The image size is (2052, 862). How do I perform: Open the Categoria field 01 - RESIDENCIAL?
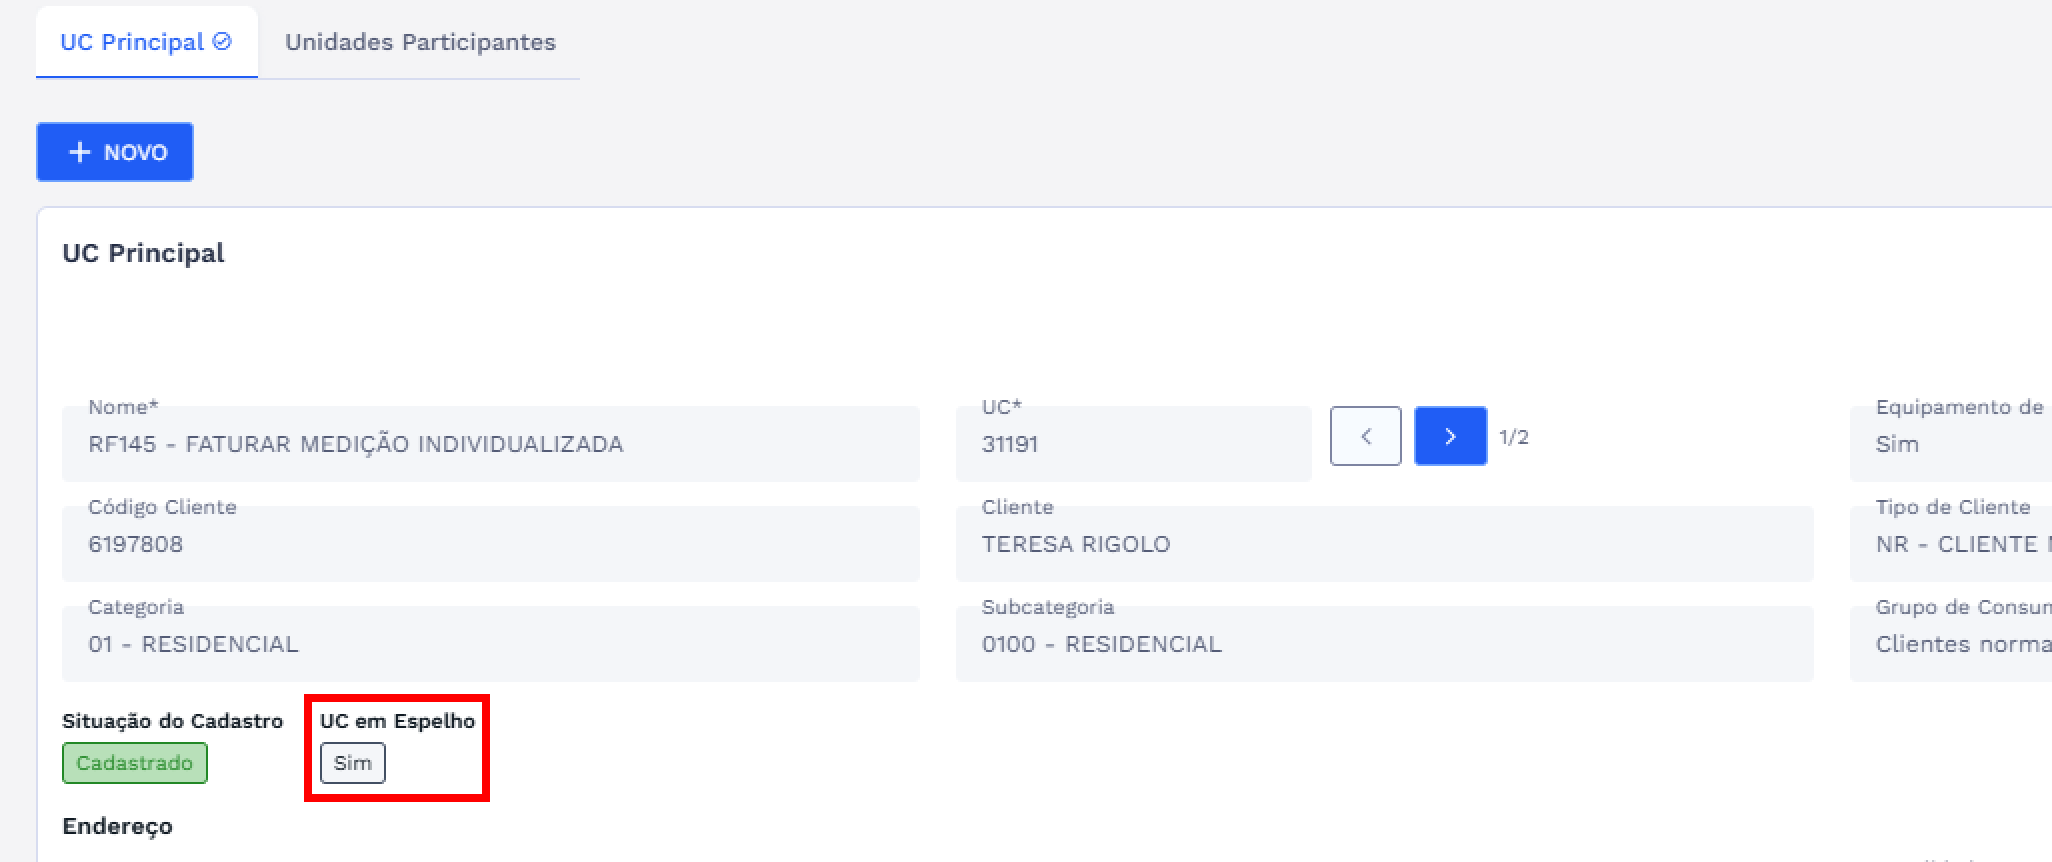(x=490, y=644)
